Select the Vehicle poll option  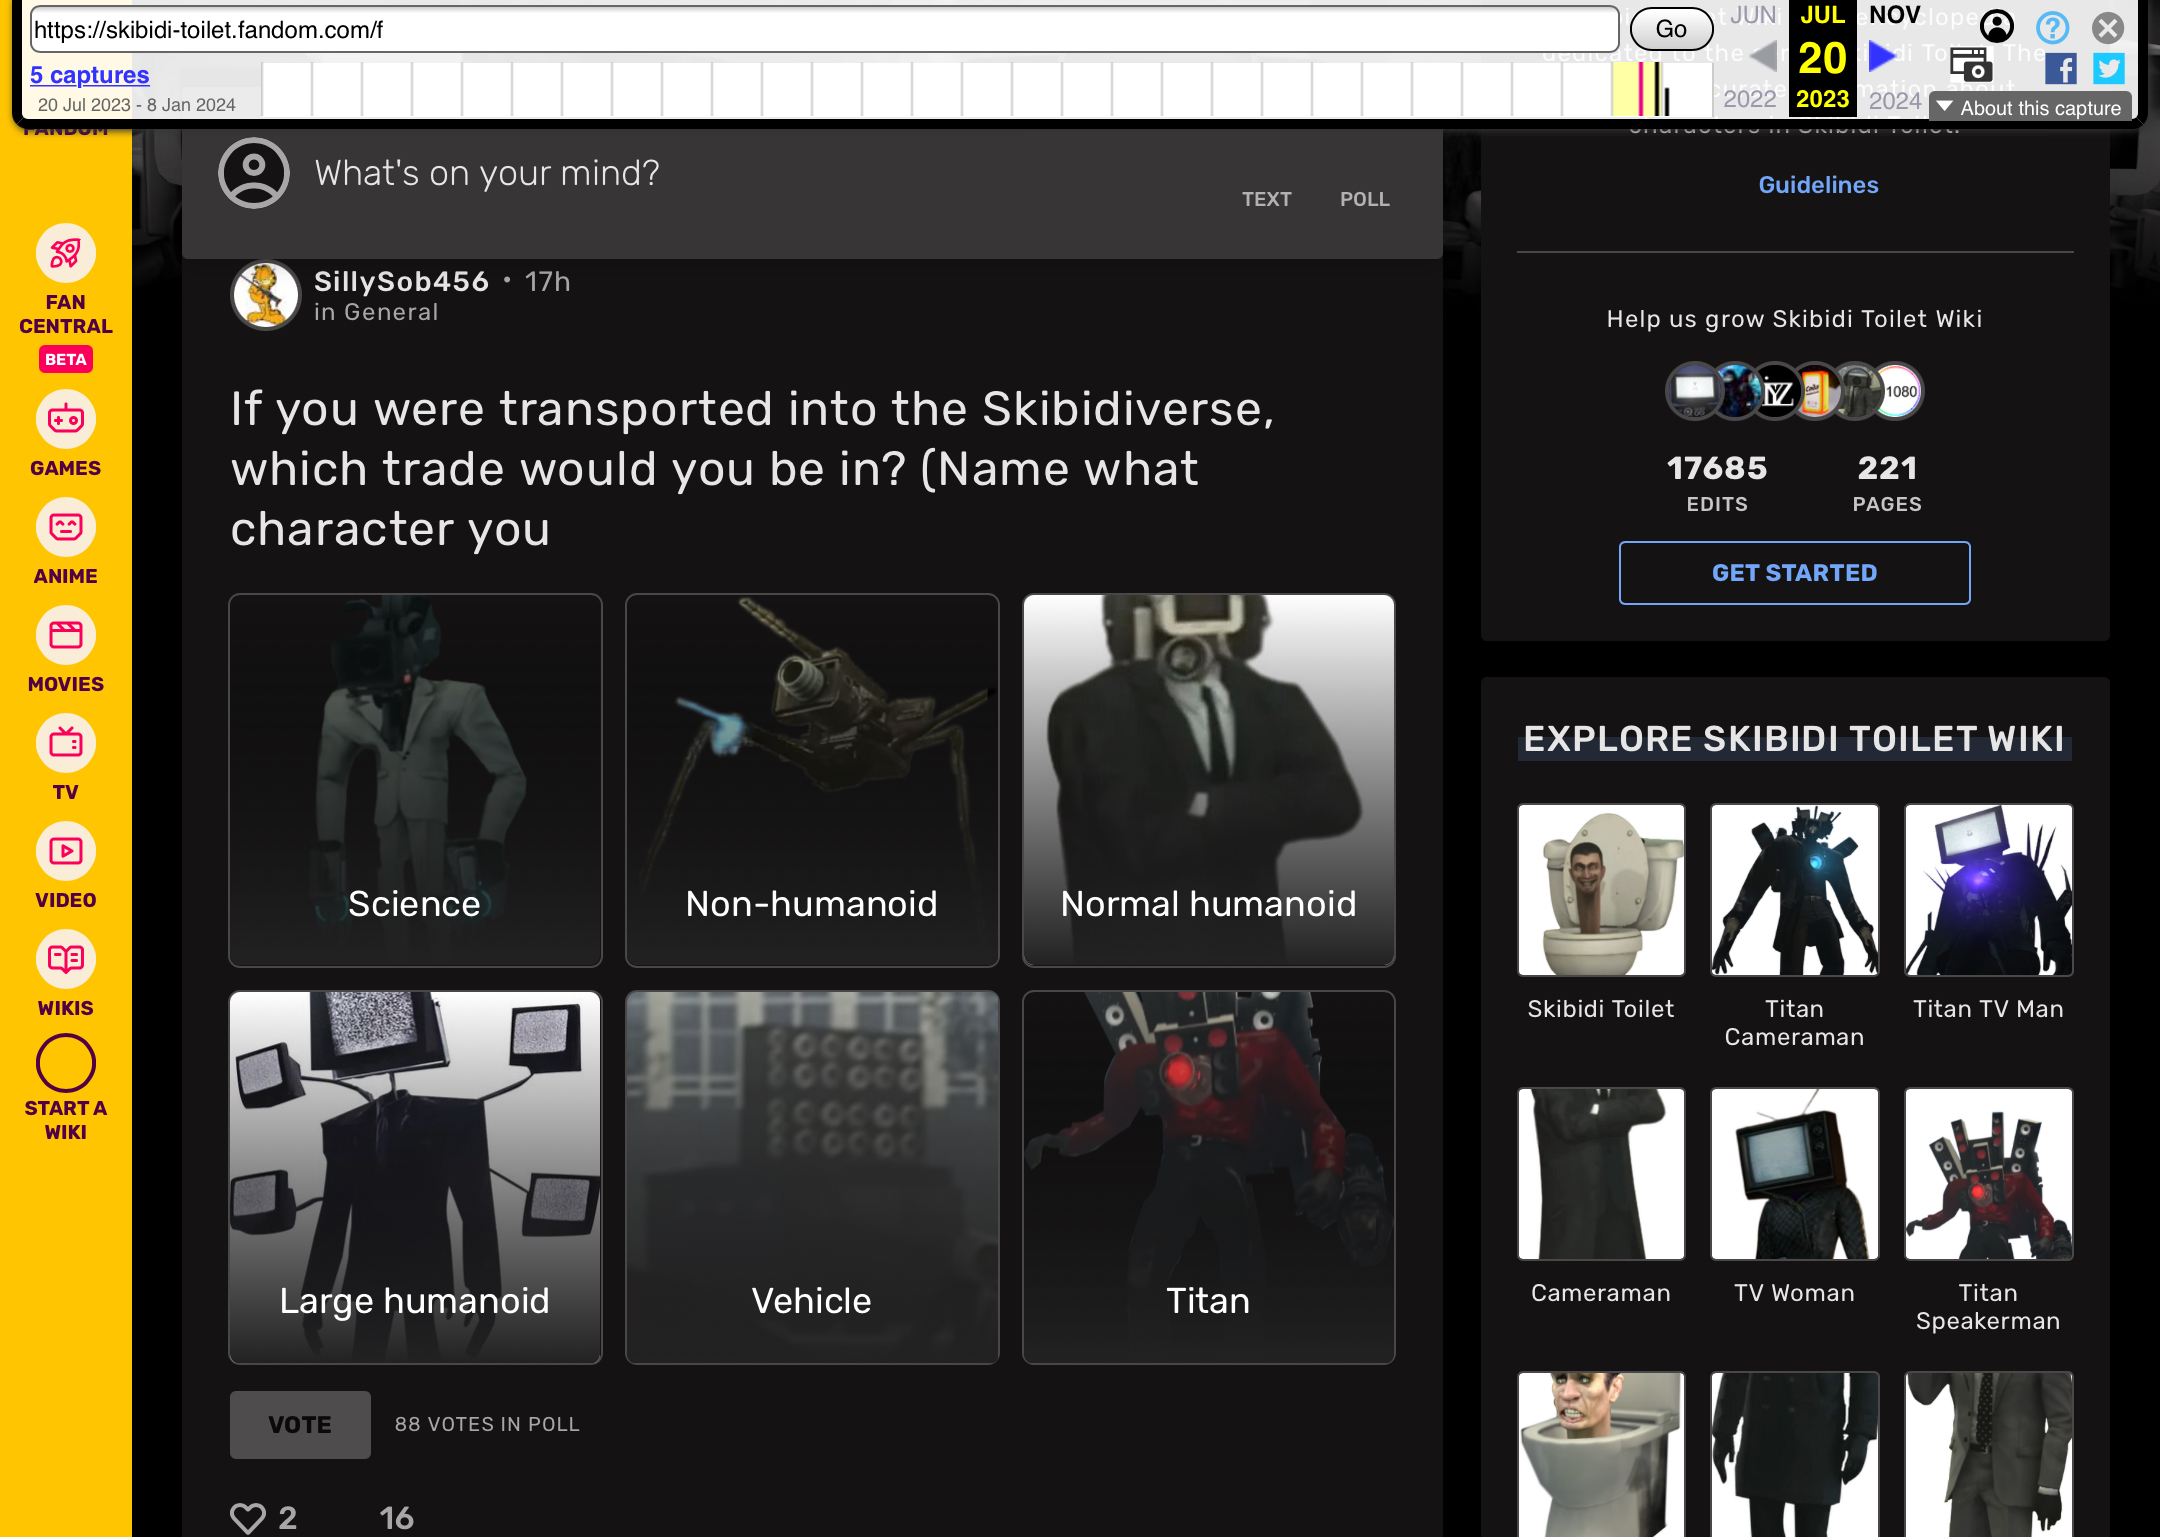812,1177
